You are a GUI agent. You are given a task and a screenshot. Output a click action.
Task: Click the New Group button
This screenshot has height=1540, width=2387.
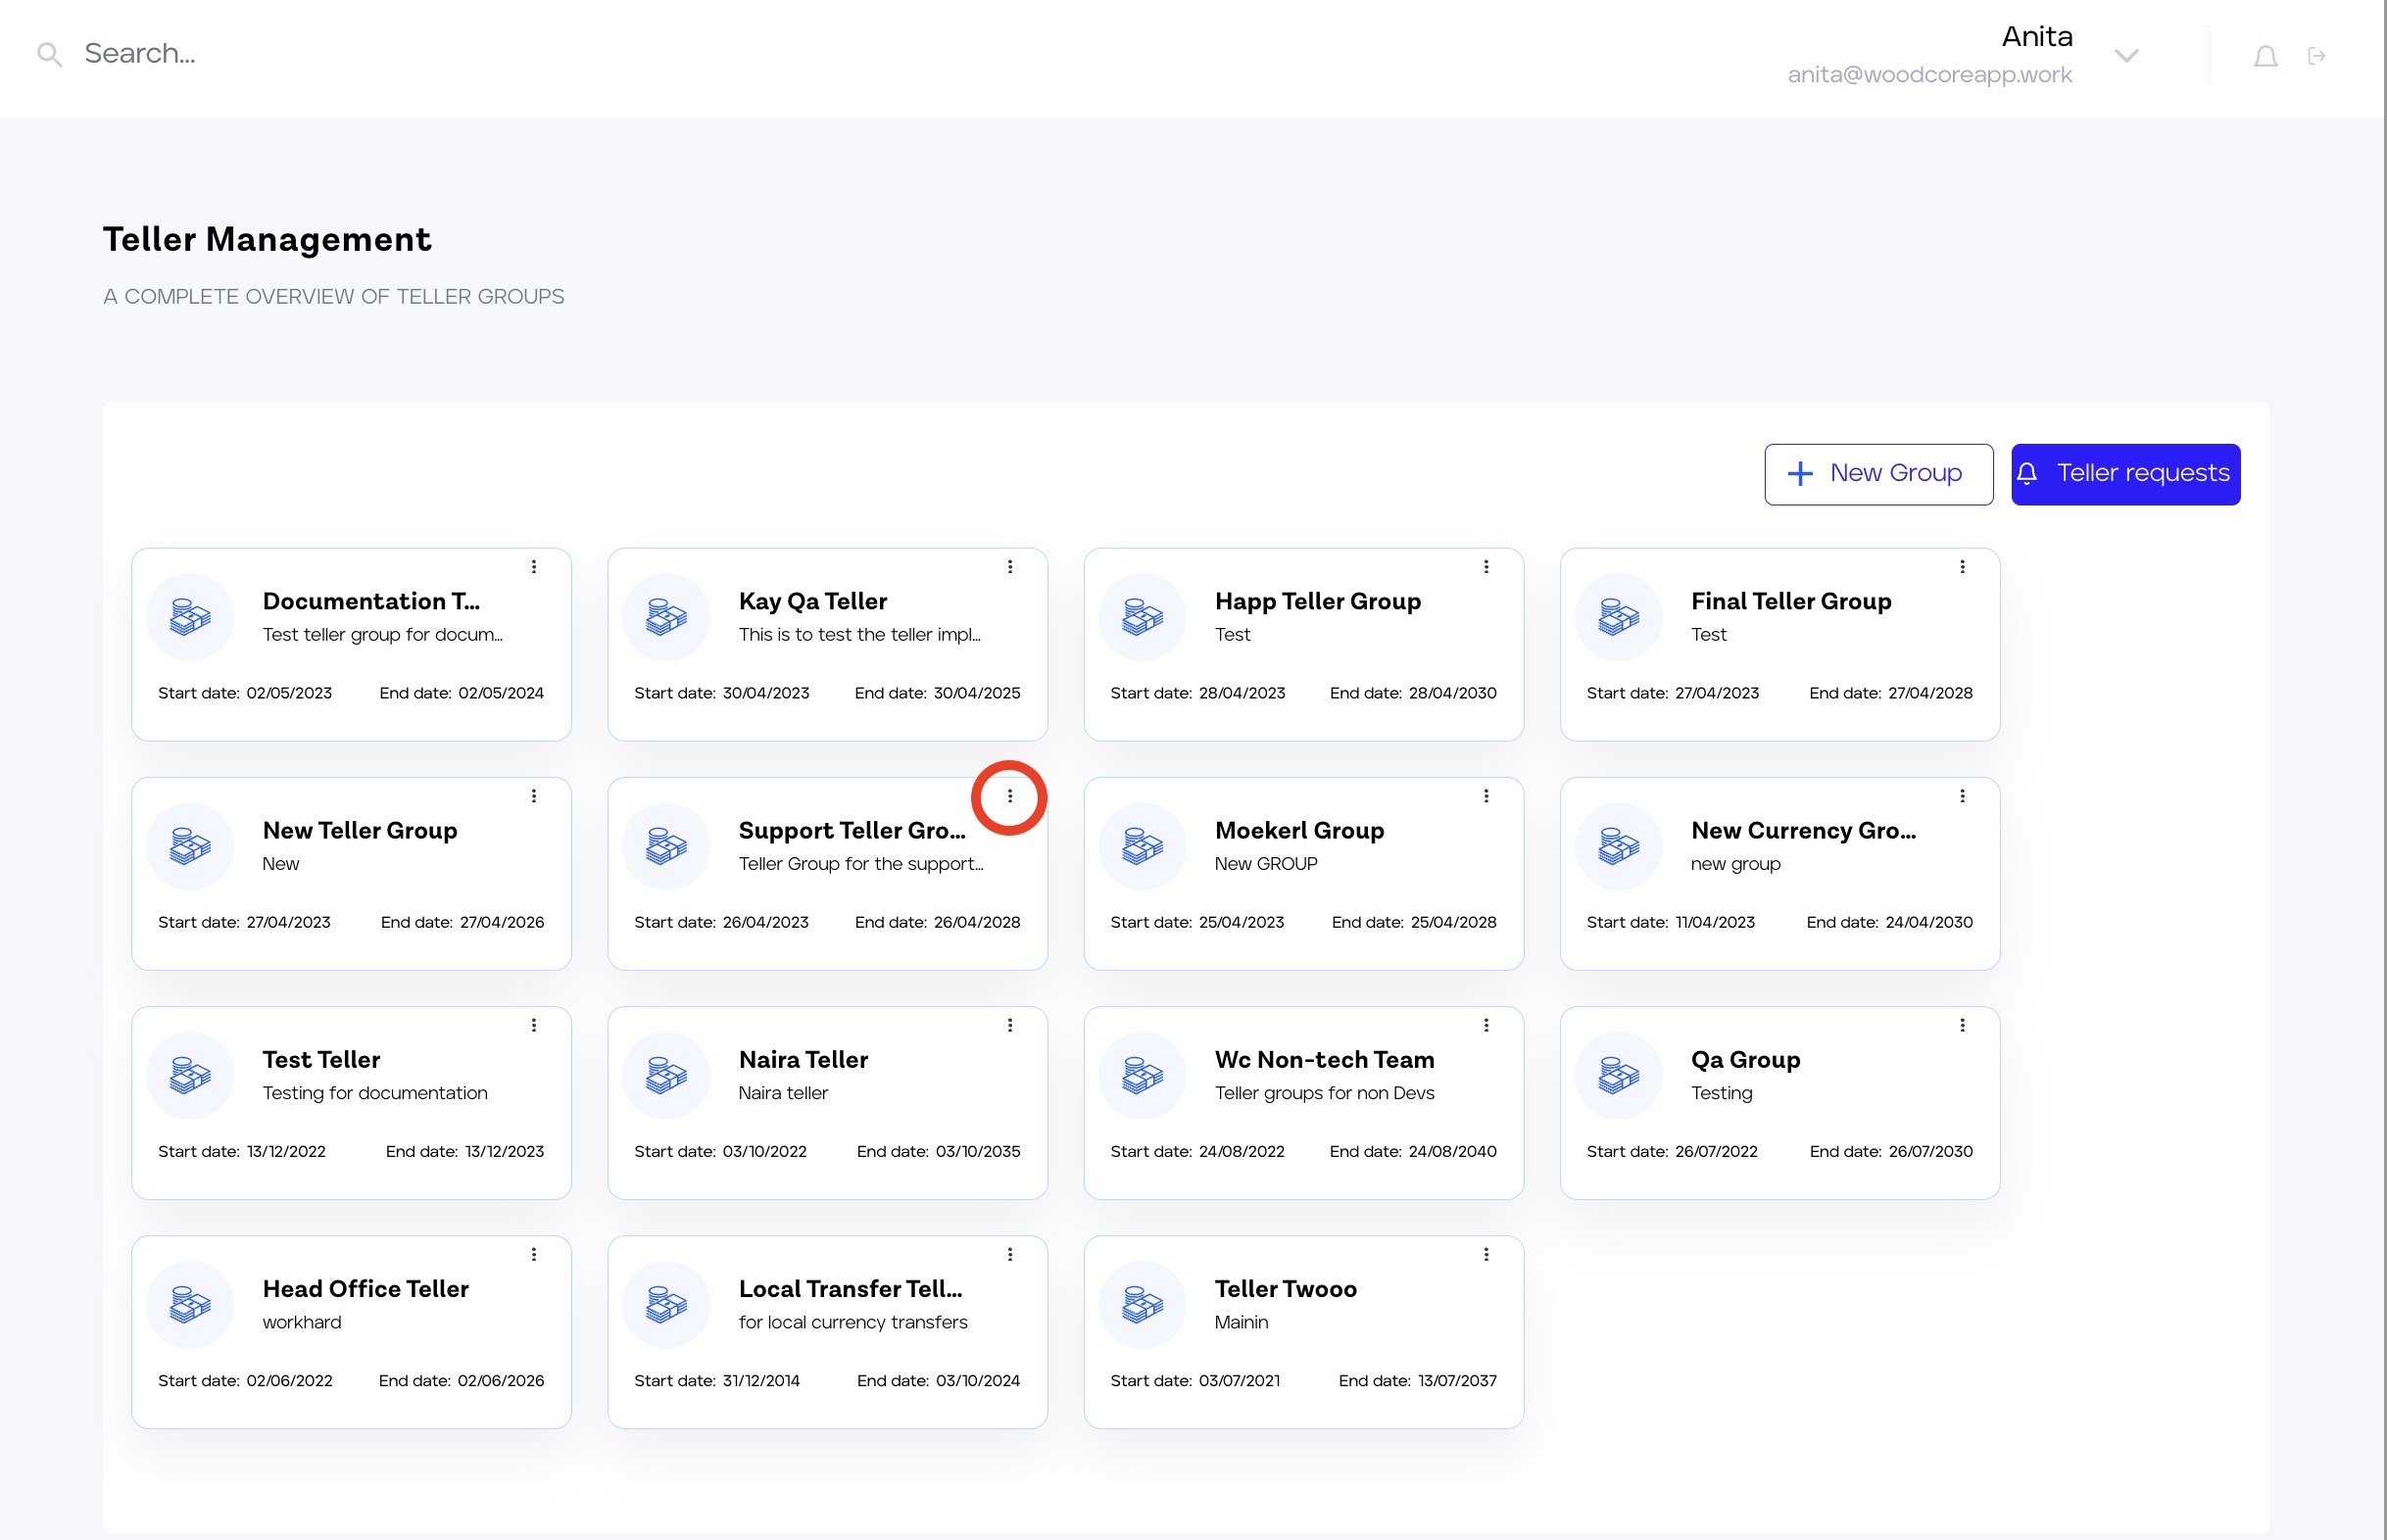[1878, 474]
